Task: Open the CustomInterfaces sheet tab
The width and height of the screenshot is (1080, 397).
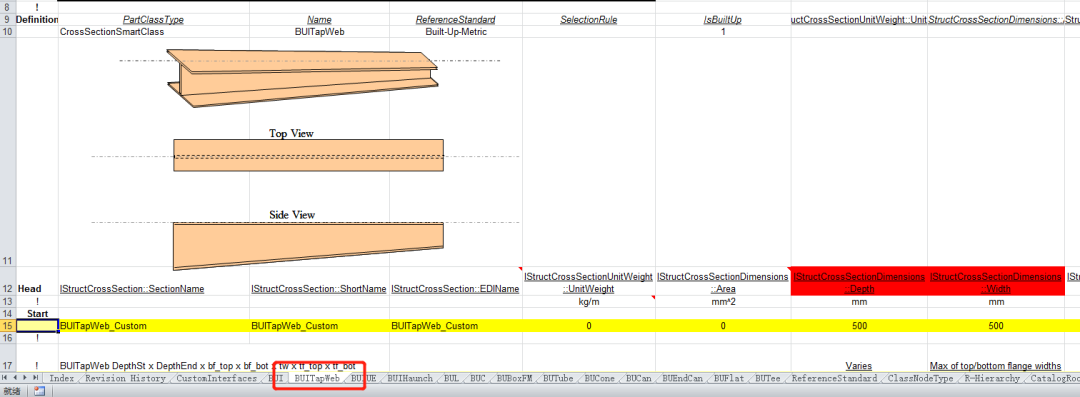Action: pyautogui.click(x=216, y=378)
